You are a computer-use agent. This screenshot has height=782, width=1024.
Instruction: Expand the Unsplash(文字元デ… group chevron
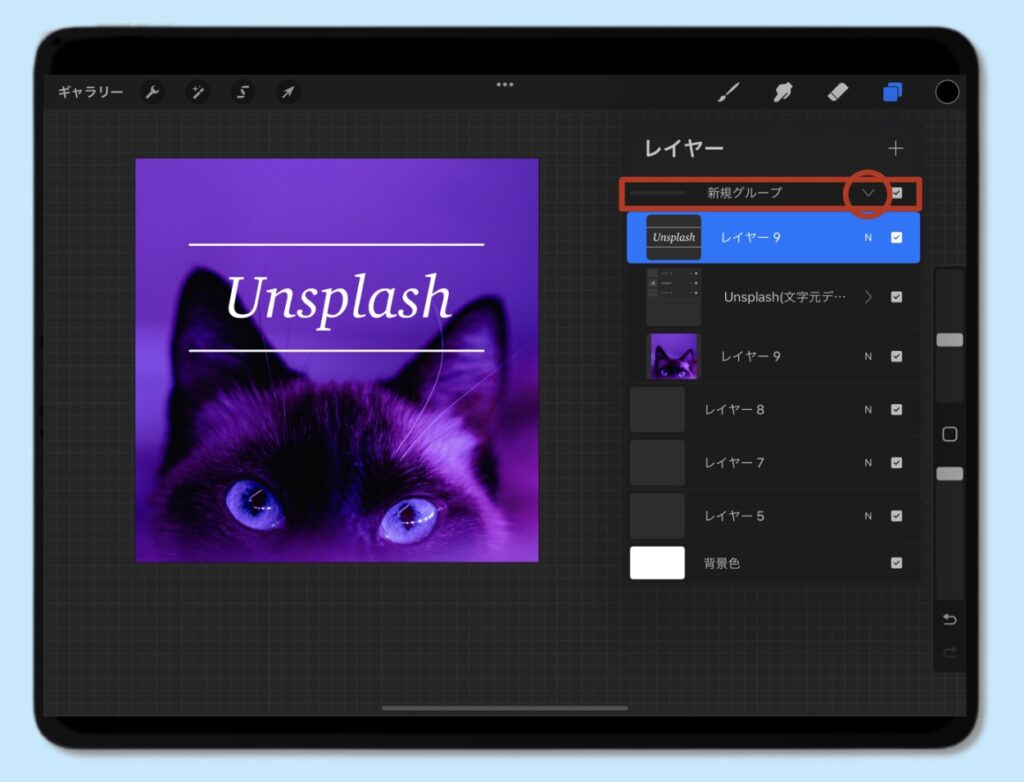tap(868, 297)
